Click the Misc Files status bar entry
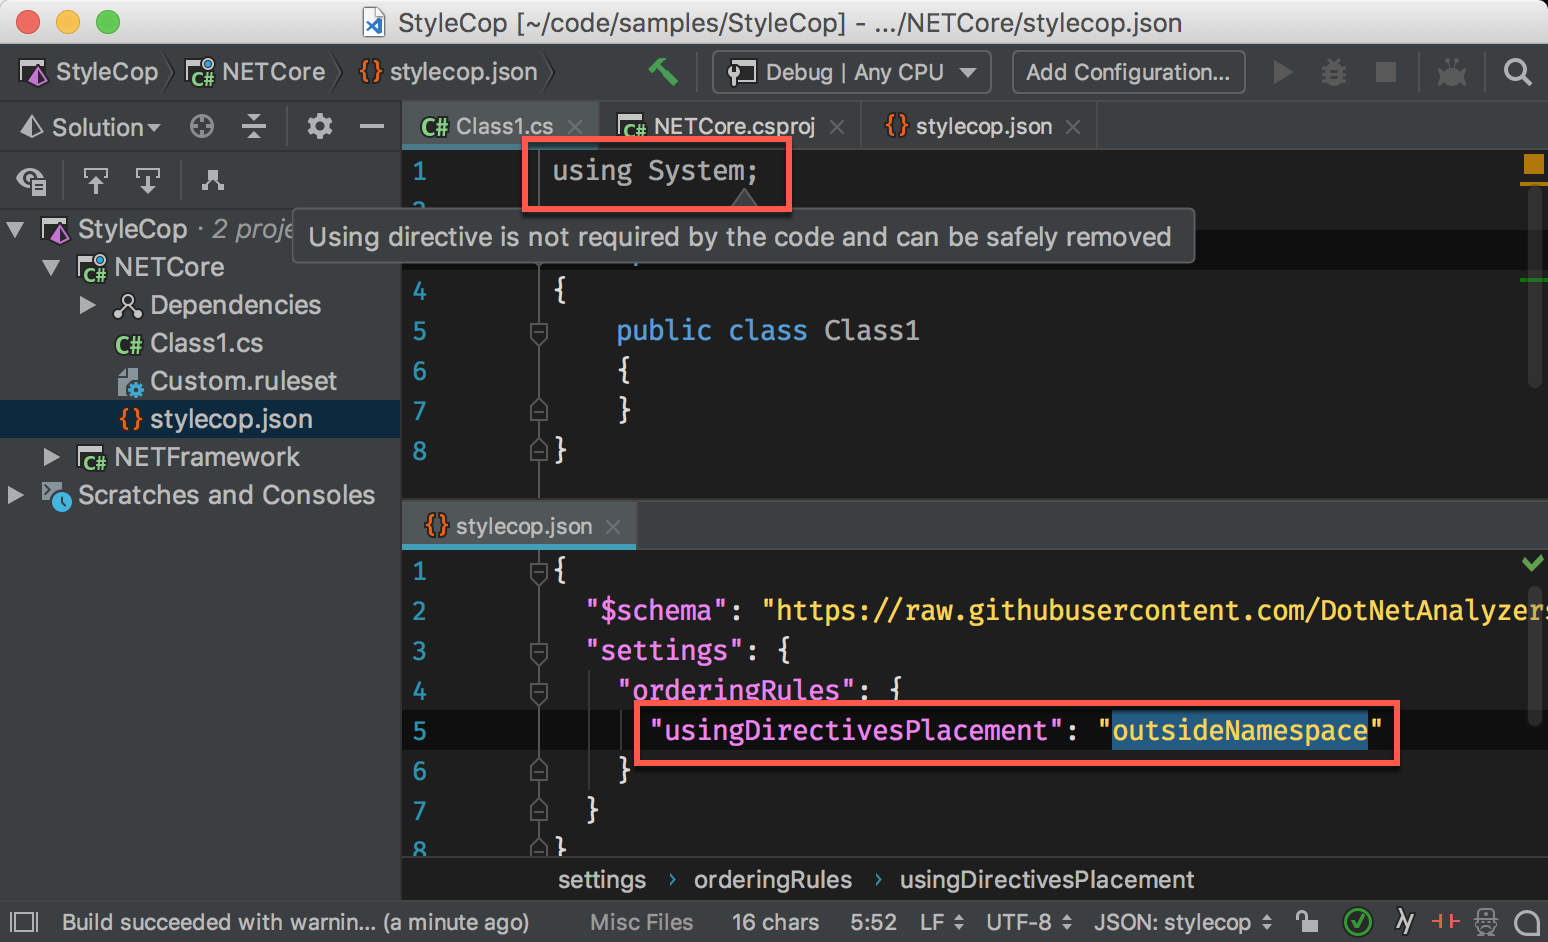1548x942 pixels. pos(641,922)
